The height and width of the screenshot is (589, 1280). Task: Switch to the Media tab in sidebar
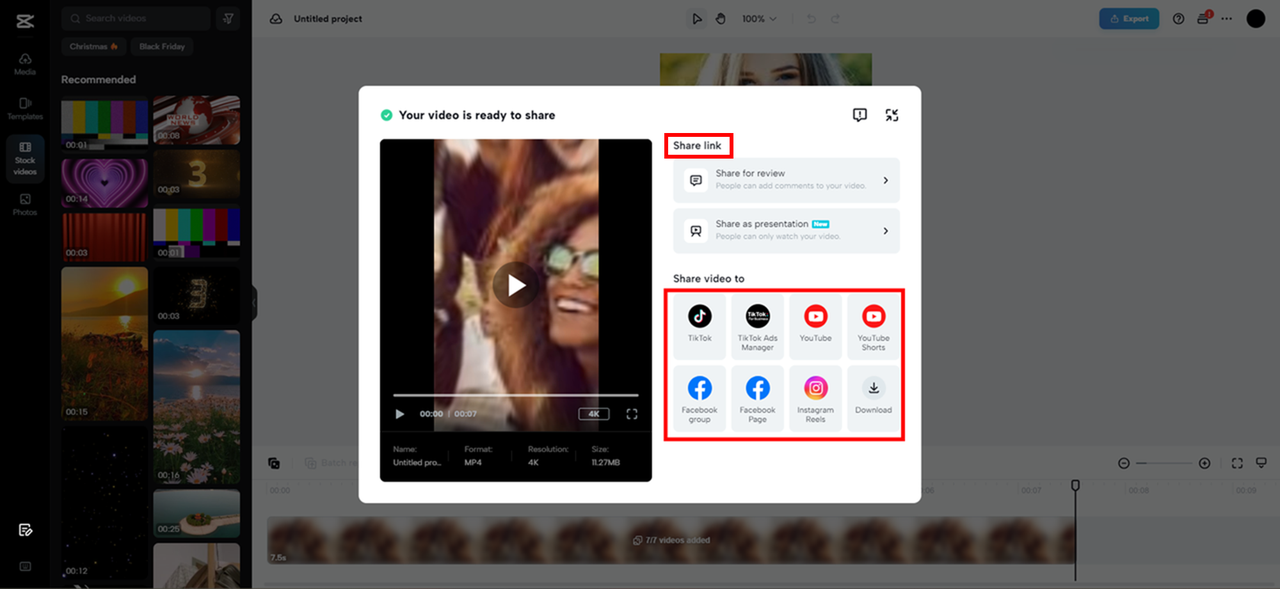tap(24, 62)
